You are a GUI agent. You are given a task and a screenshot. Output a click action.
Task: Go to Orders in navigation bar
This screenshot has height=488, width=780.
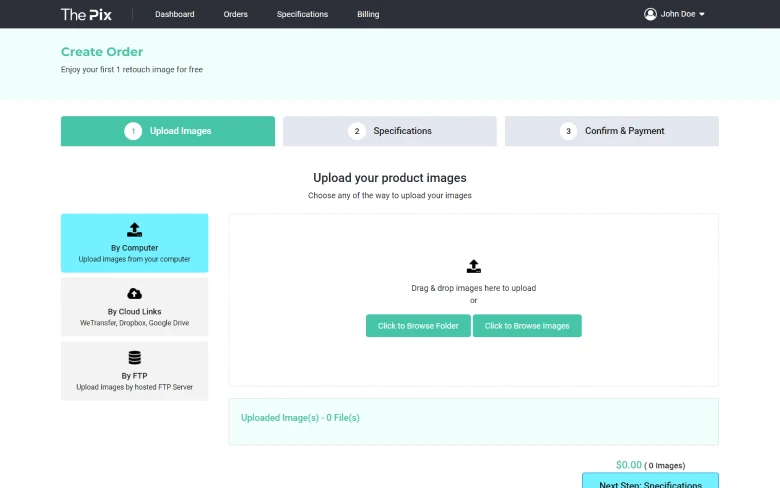point(236,15)
